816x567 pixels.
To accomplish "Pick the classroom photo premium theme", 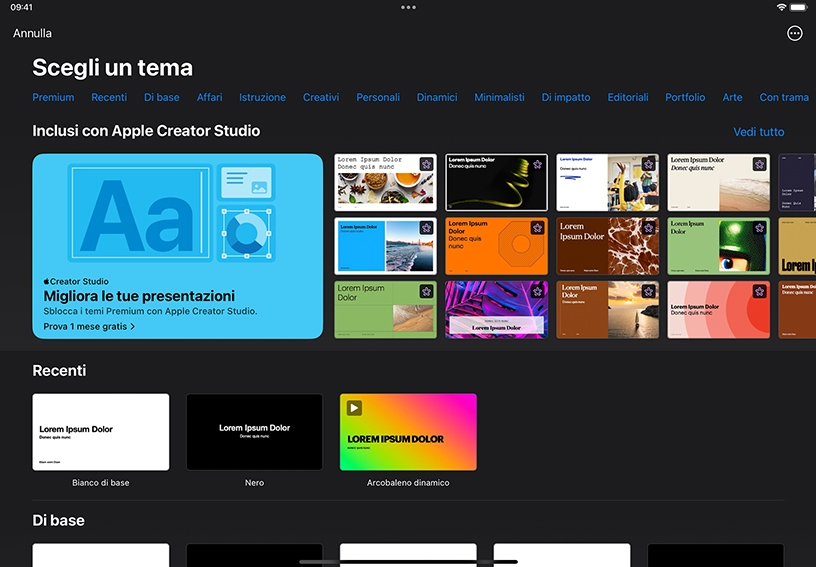I will tap(607, 182).
